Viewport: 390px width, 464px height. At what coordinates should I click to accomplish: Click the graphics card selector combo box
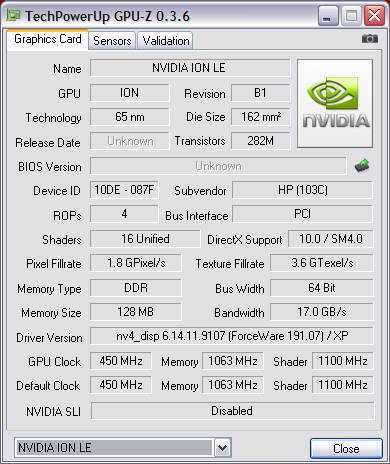coord(123,448)
